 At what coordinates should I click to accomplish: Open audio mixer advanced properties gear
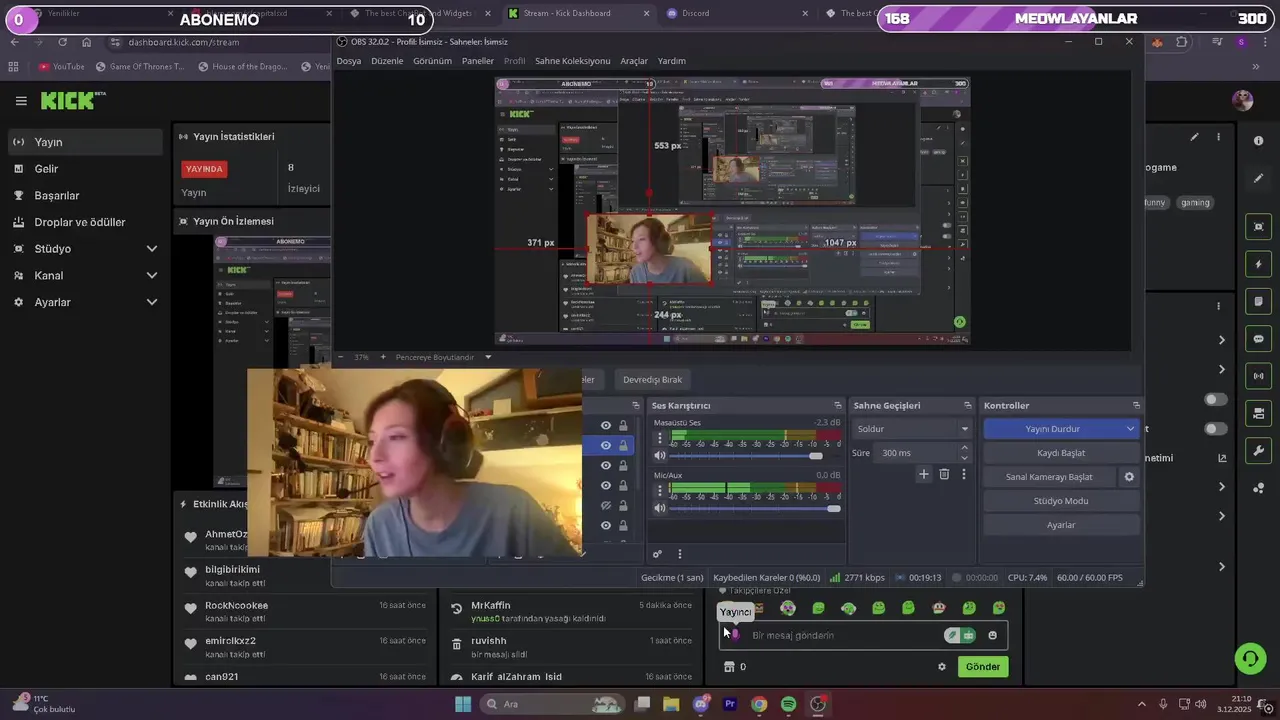pos(657,554)
